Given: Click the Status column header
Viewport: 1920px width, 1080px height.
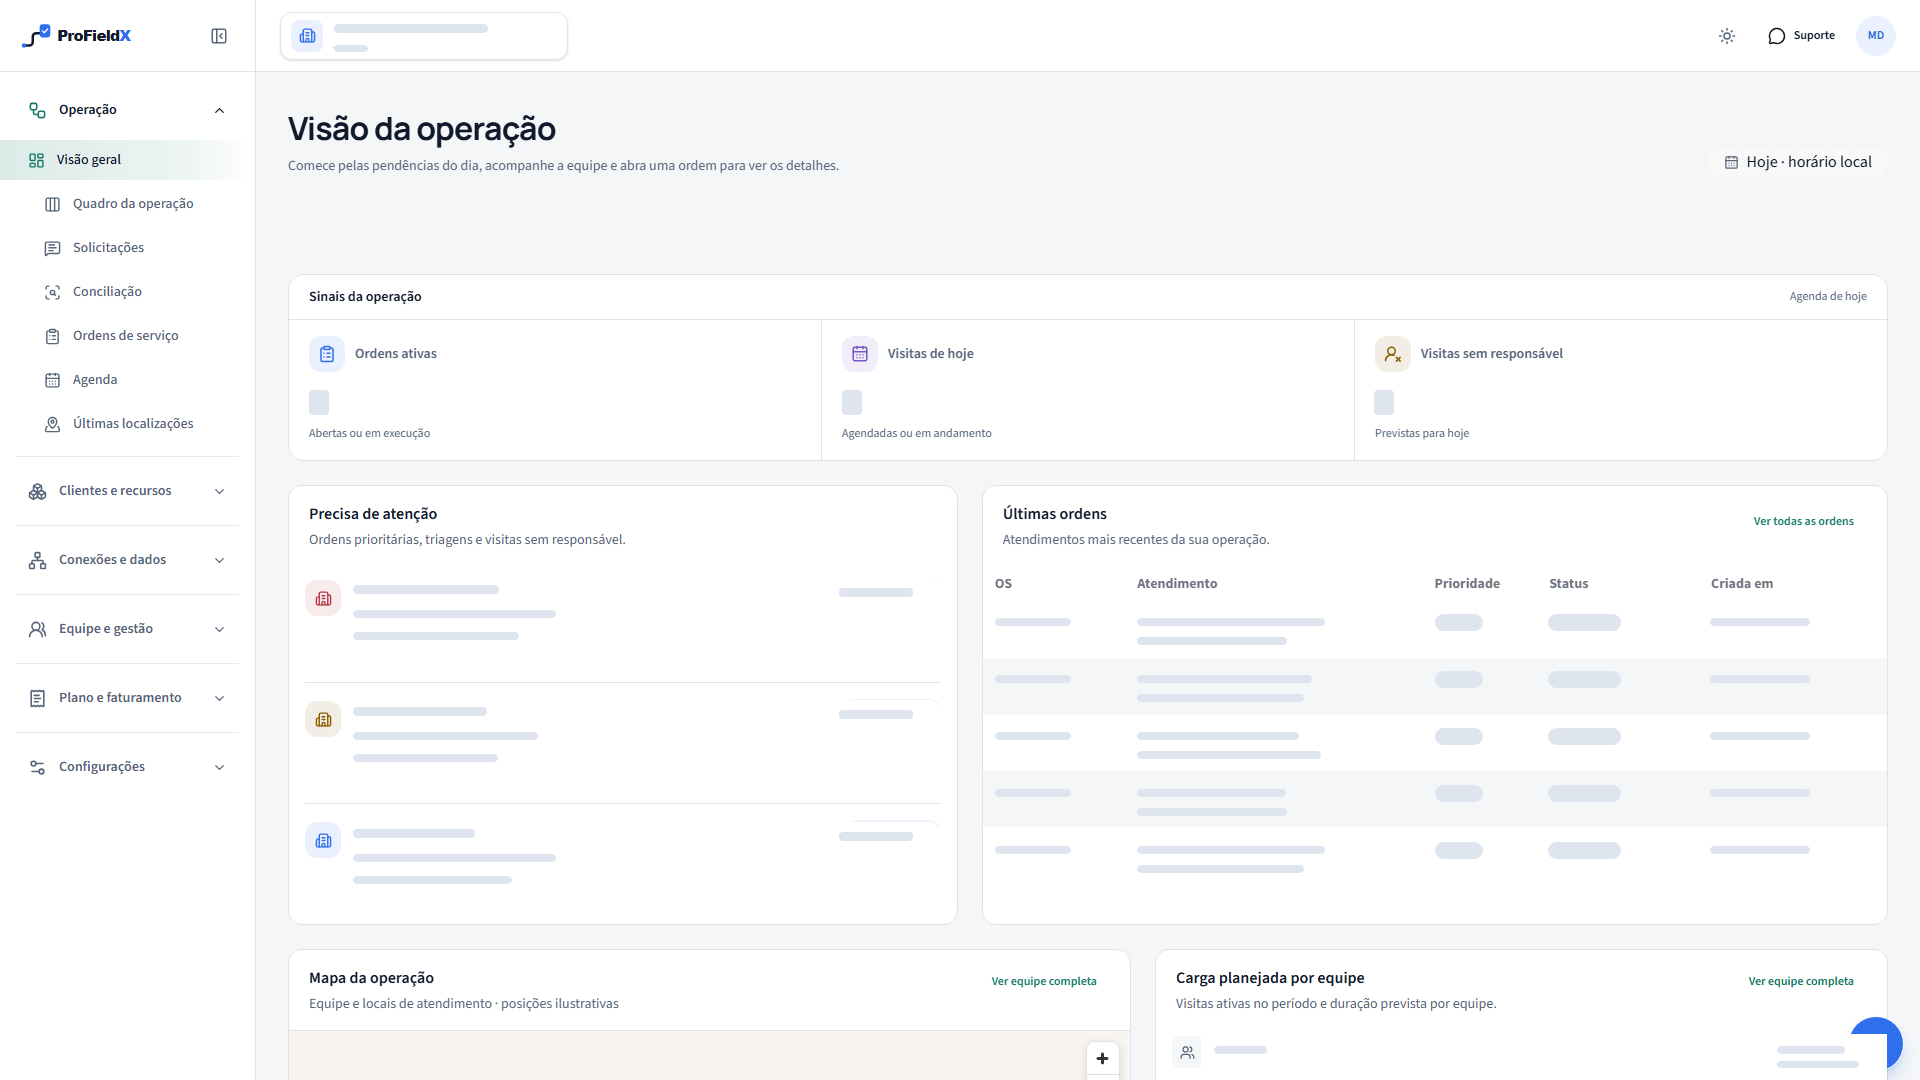Looking at the screenshot, I should tap(1568, 584).
